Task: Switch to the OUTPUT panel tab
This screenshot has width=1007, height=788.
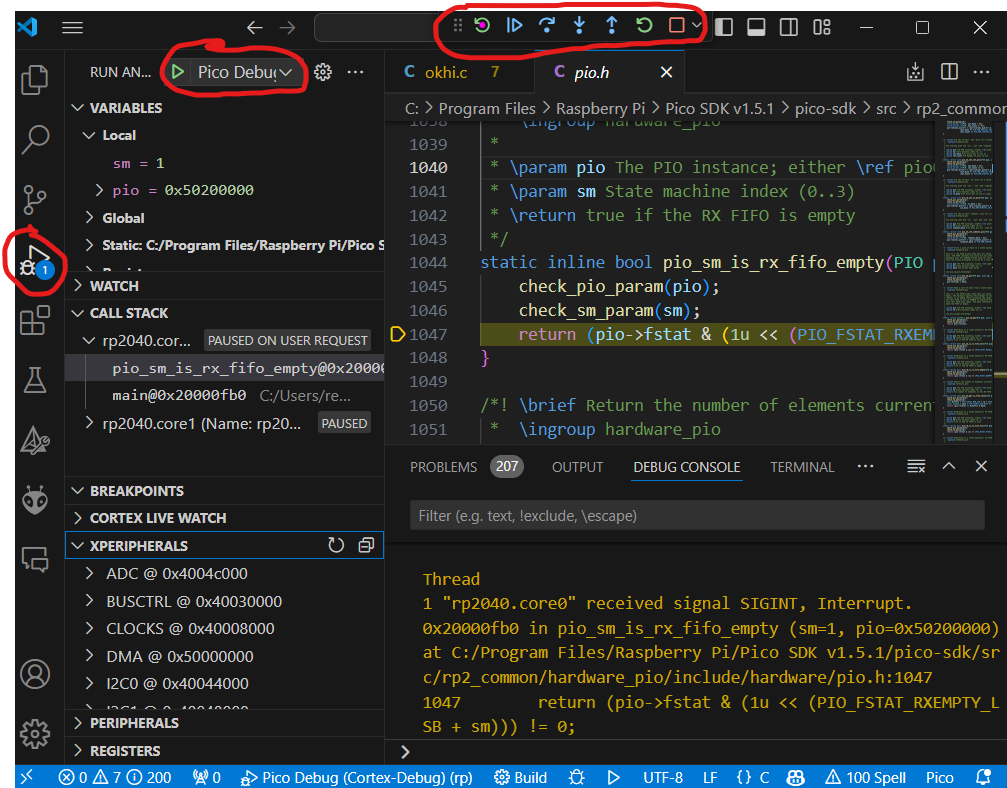Action: (577, 467)
